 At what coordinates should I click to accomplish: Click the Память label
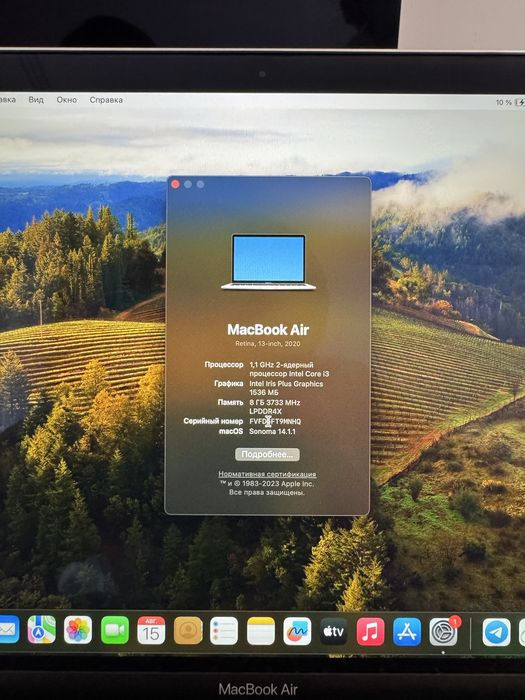pos(230,402)
